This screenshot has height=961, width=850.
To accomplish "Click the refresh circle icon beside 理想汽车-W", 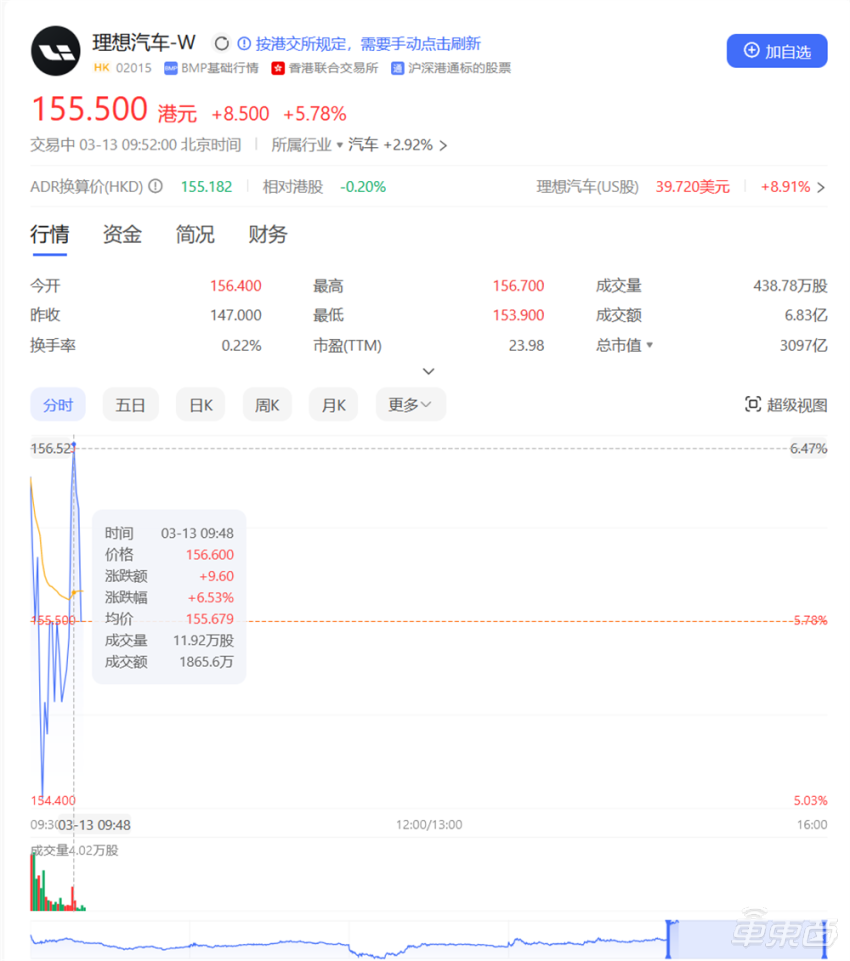I will point(221,44).
